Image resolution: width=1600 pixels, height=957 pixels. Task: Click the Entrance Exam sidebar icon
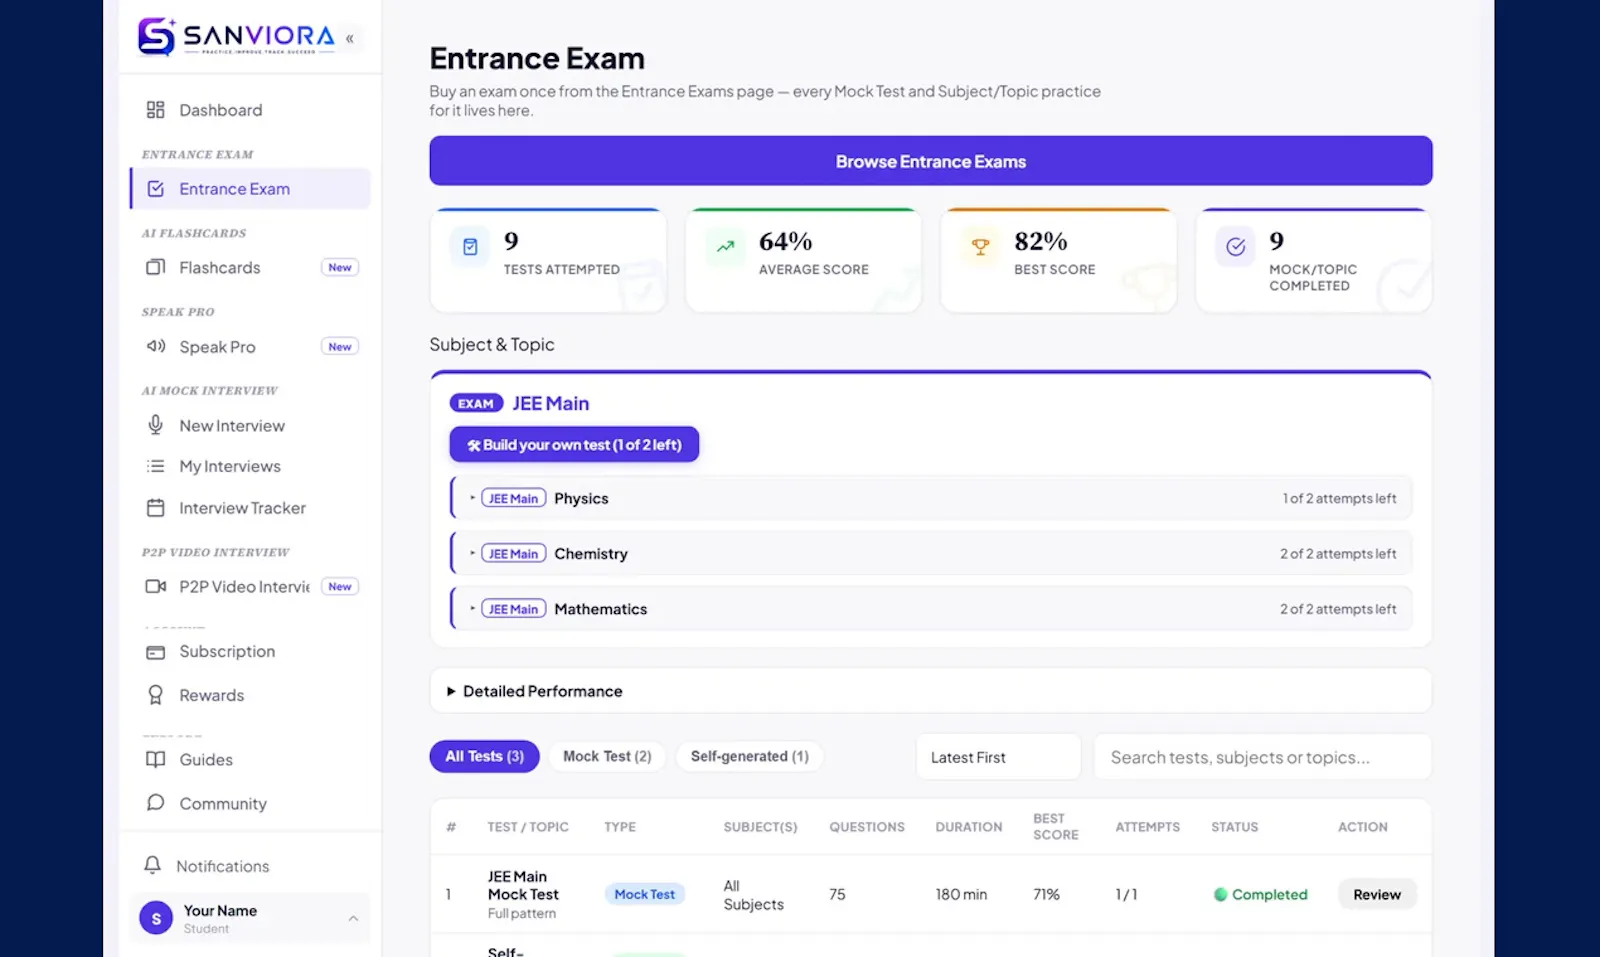[x=156, y=189]
